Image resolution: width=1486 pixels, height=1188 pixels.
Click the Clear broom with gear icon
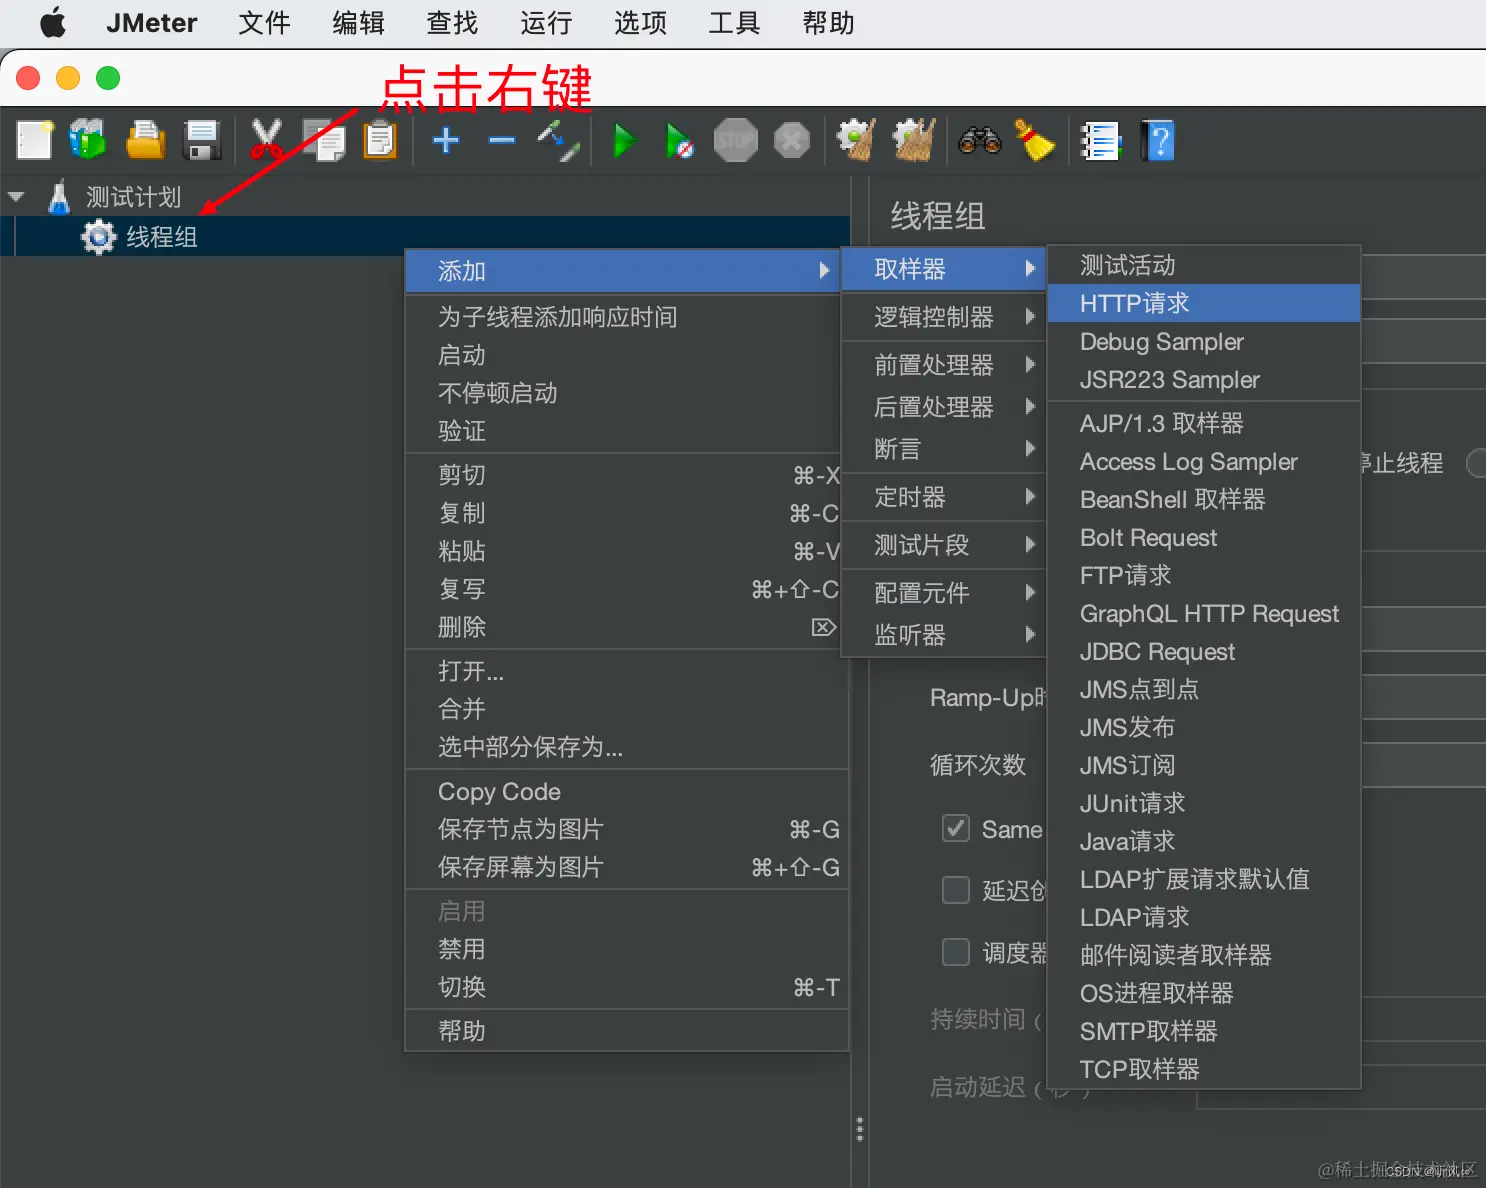coord(856,140)
